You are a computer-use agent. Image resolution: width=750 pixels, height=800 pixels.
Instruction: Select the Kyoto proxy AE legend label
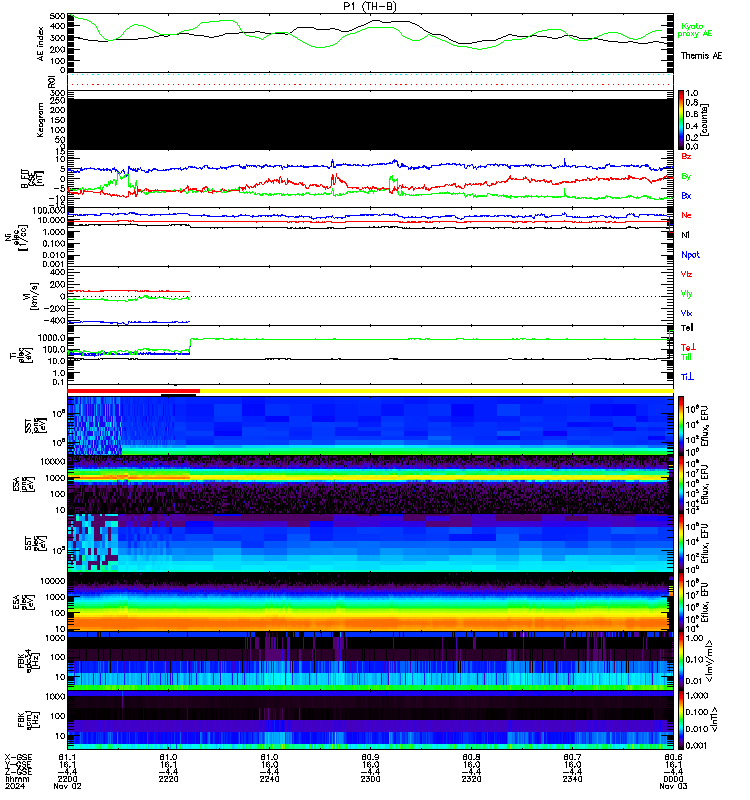pyautogui.click(x=694, y=30)
